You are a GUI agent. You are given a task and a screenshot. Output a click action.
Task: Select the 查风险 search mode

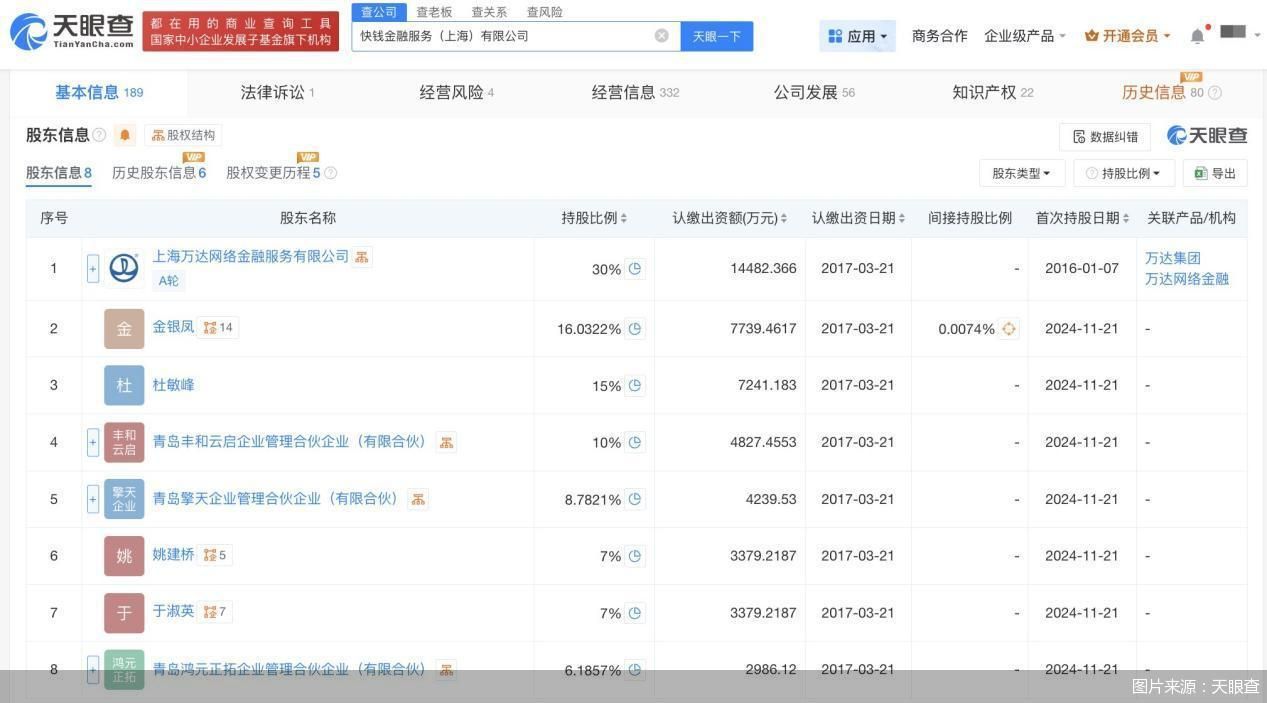click(x=544, y=12)
